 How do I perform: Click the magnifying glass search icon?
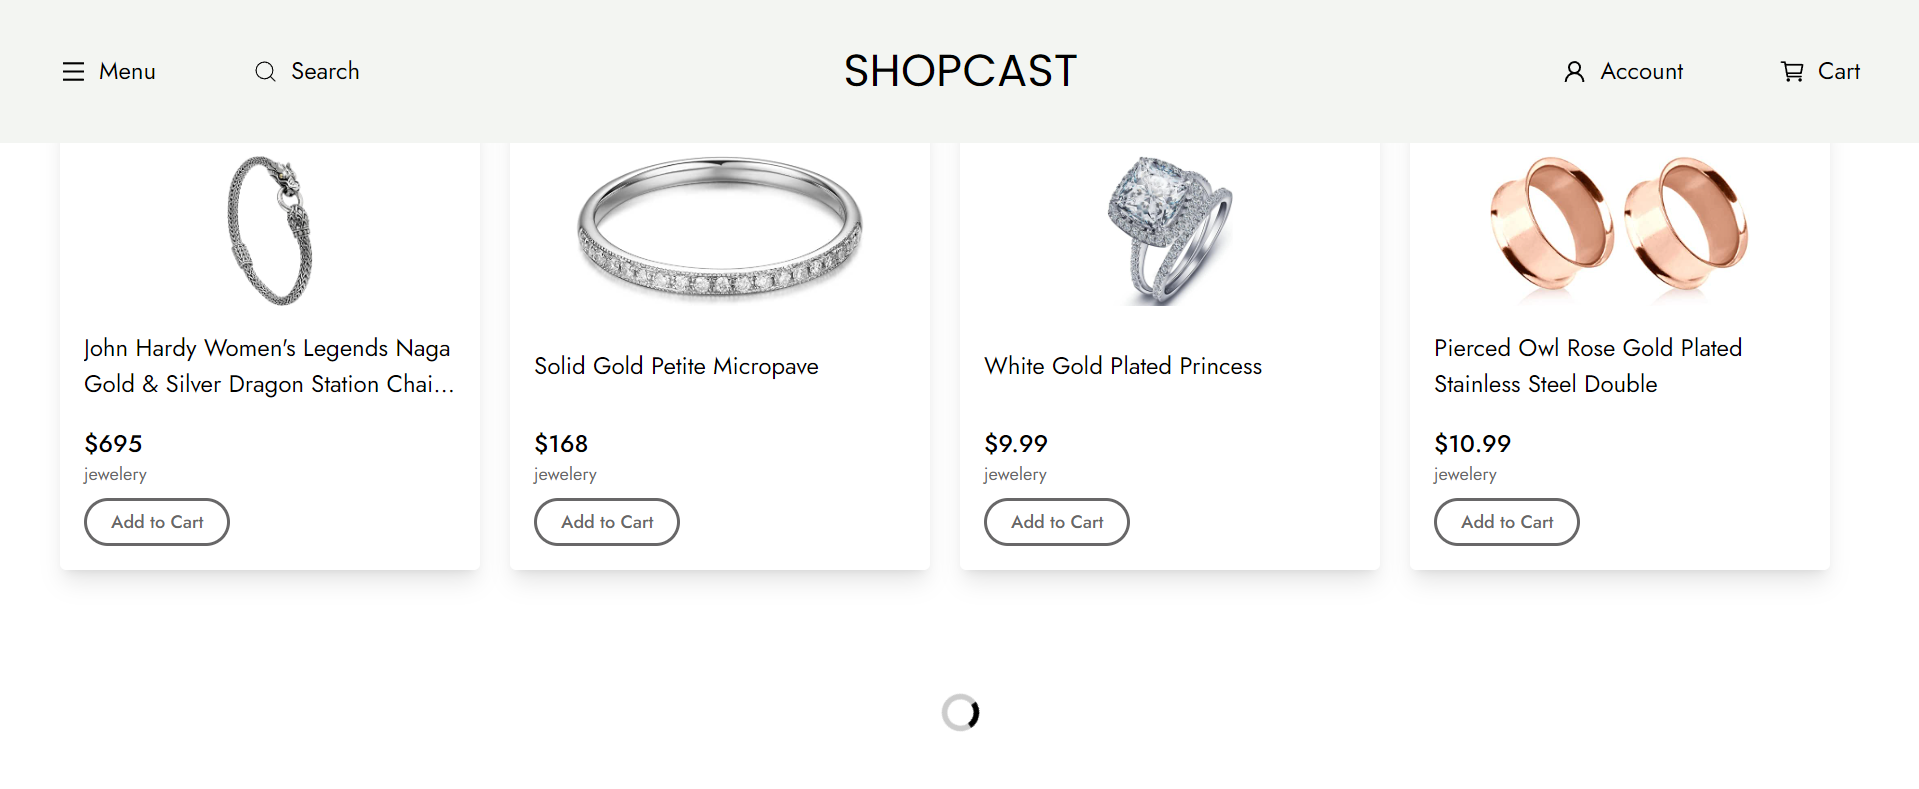[x=264, y=71]
